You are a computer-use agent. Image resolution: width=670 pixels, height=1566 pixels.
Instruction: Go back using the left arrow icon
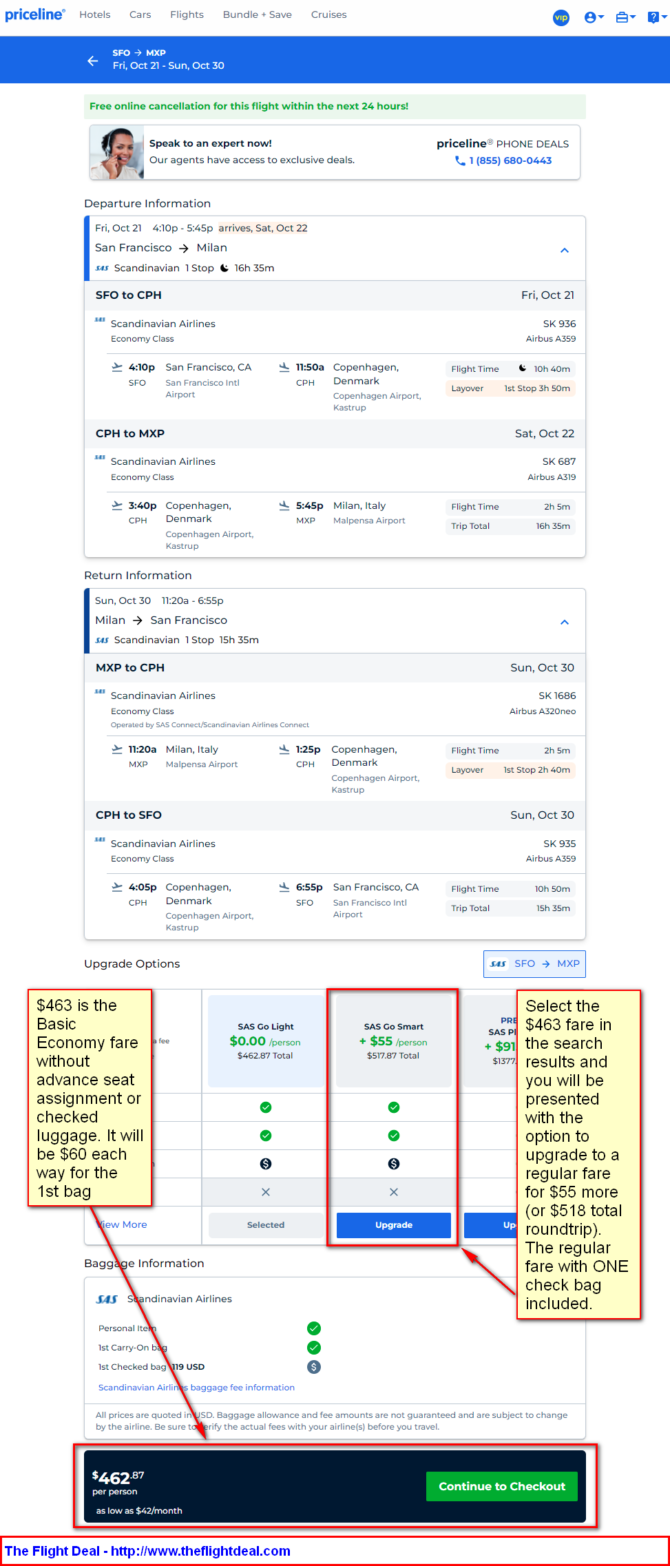coord(93,60)
